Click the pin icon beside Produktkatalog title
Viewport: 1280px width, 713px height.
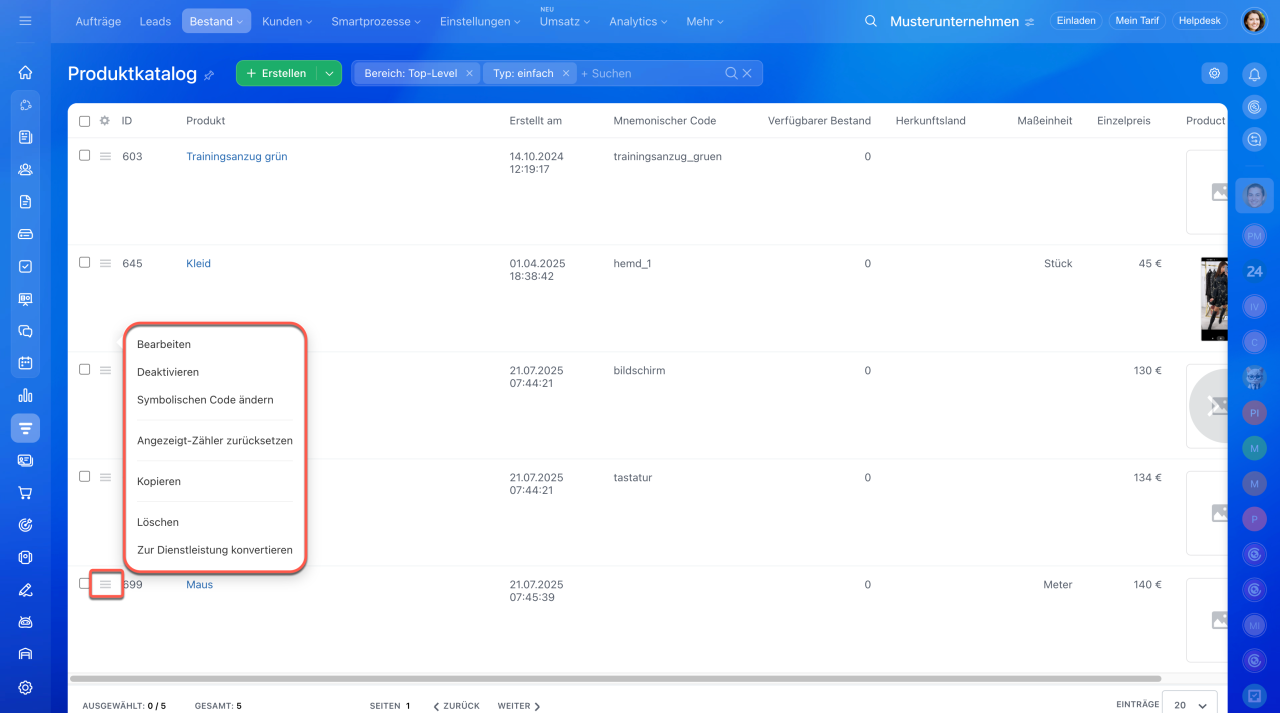[209, 75]
